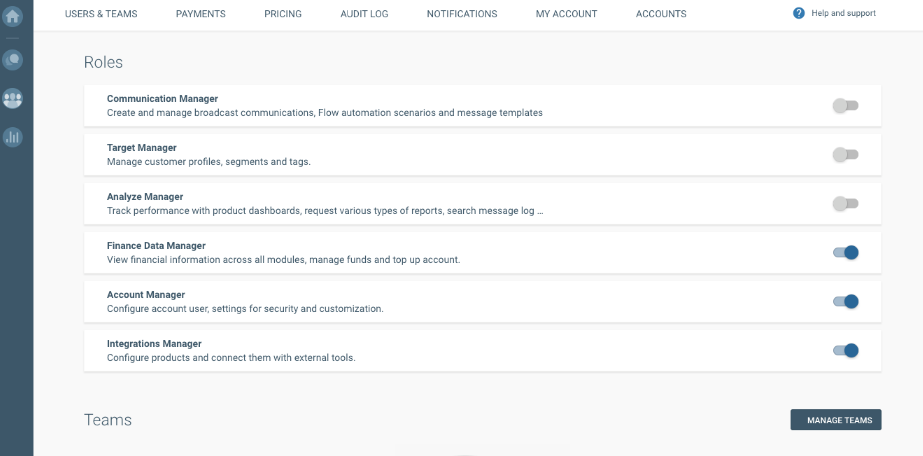Click the Help and support question icon
Viewport: 923px width, 456px height.
click(798, 13)
